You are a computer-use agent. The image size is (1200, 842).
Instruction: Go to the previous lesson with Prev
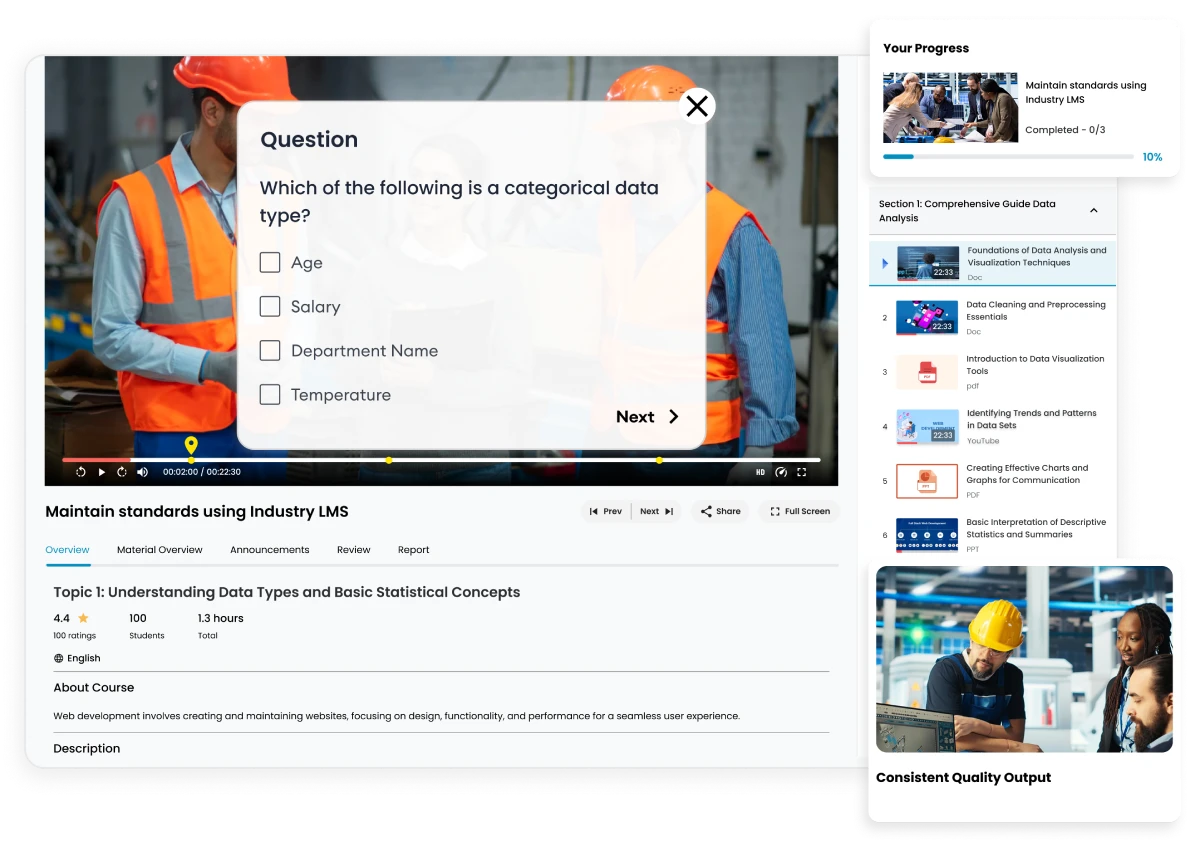[606, 511]
